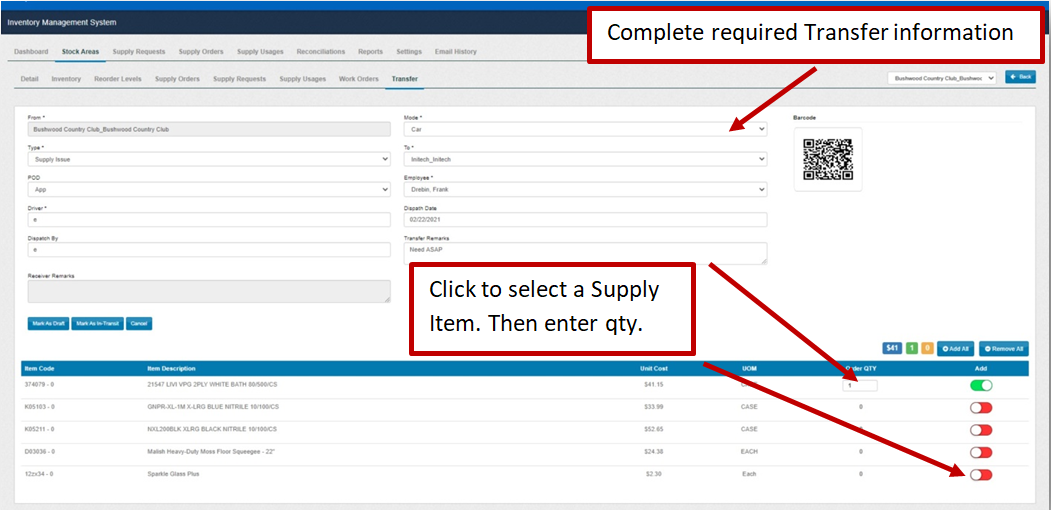Click the Mark As In-Transit button
Image resolution: width=1051 pixels, height=510 pixels.
97,323
